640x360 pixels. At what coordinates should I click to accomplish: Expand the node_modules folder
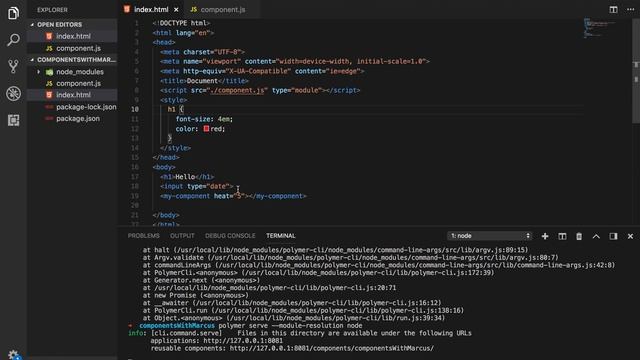(x=72, y=72)
